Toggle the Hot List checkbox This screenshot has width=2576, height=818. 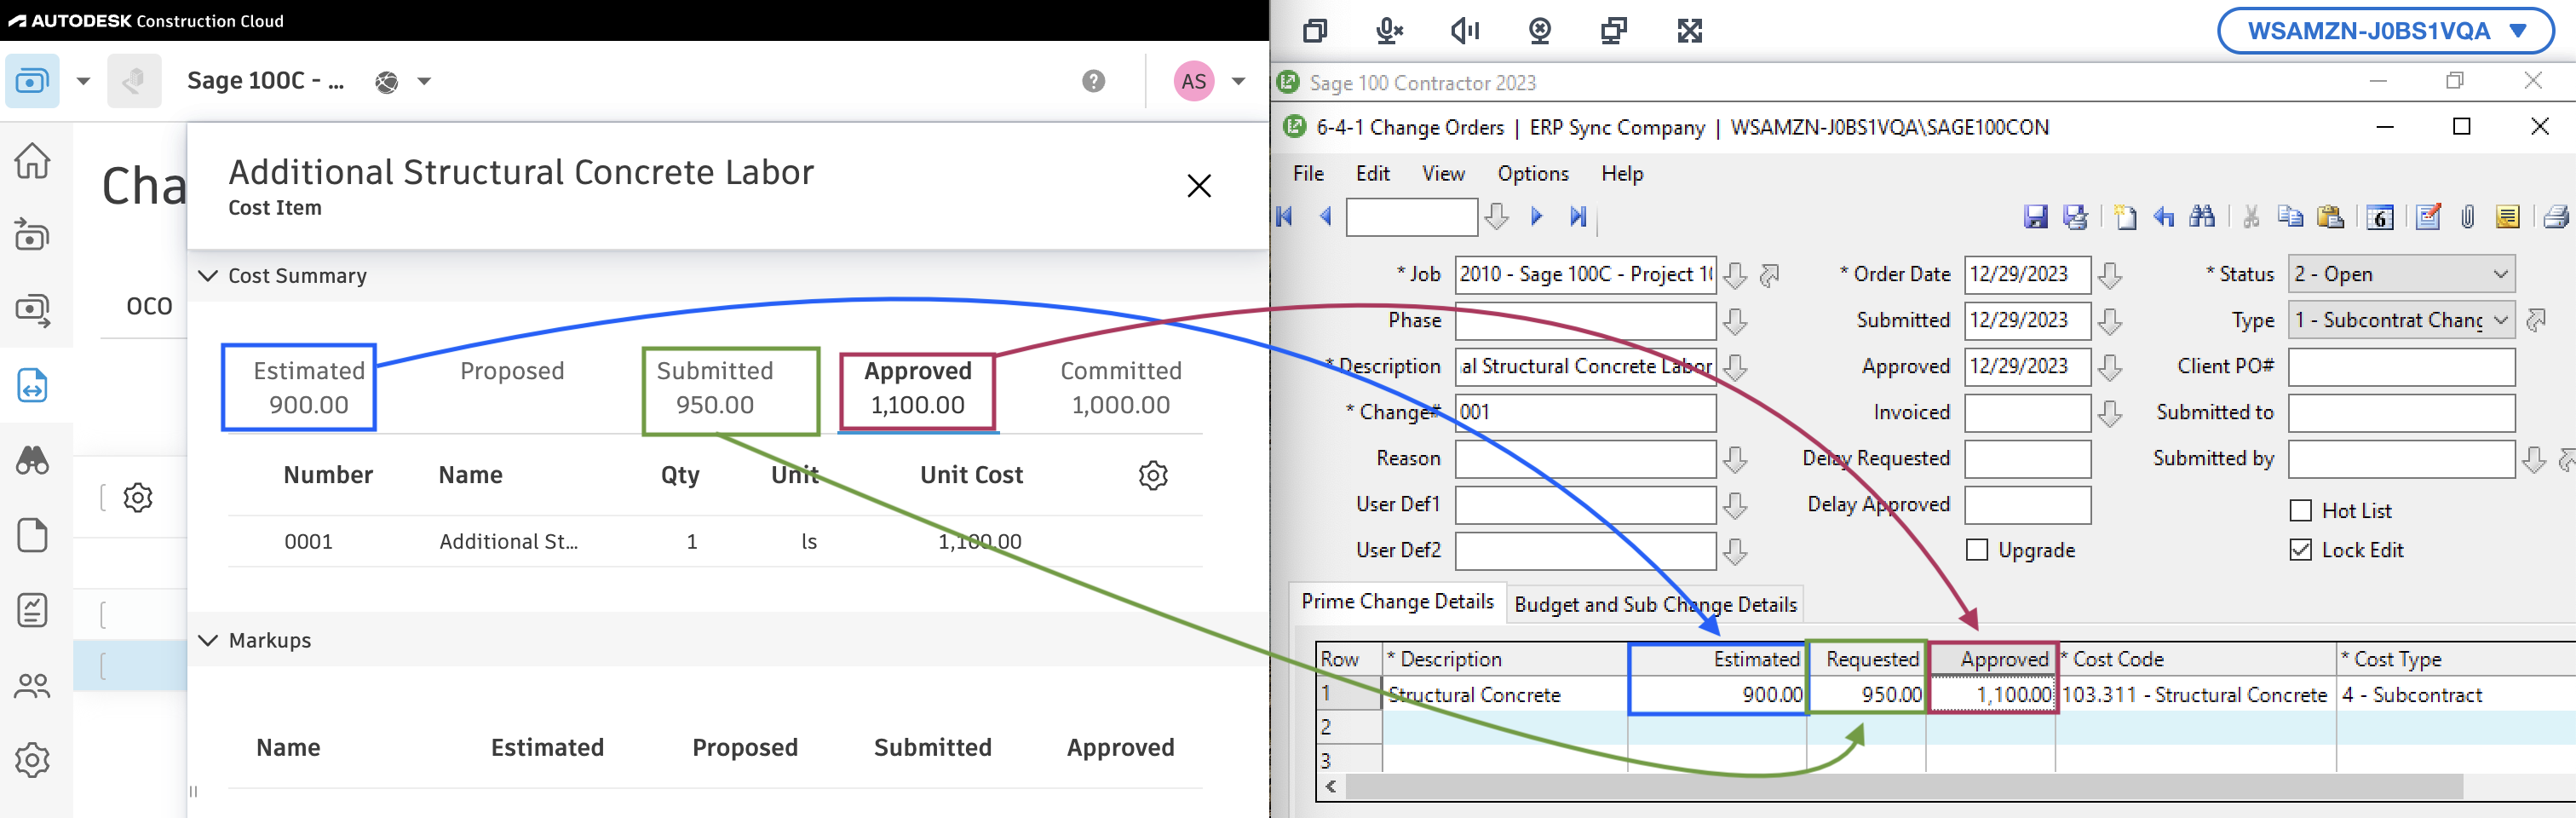(2300, 511)
